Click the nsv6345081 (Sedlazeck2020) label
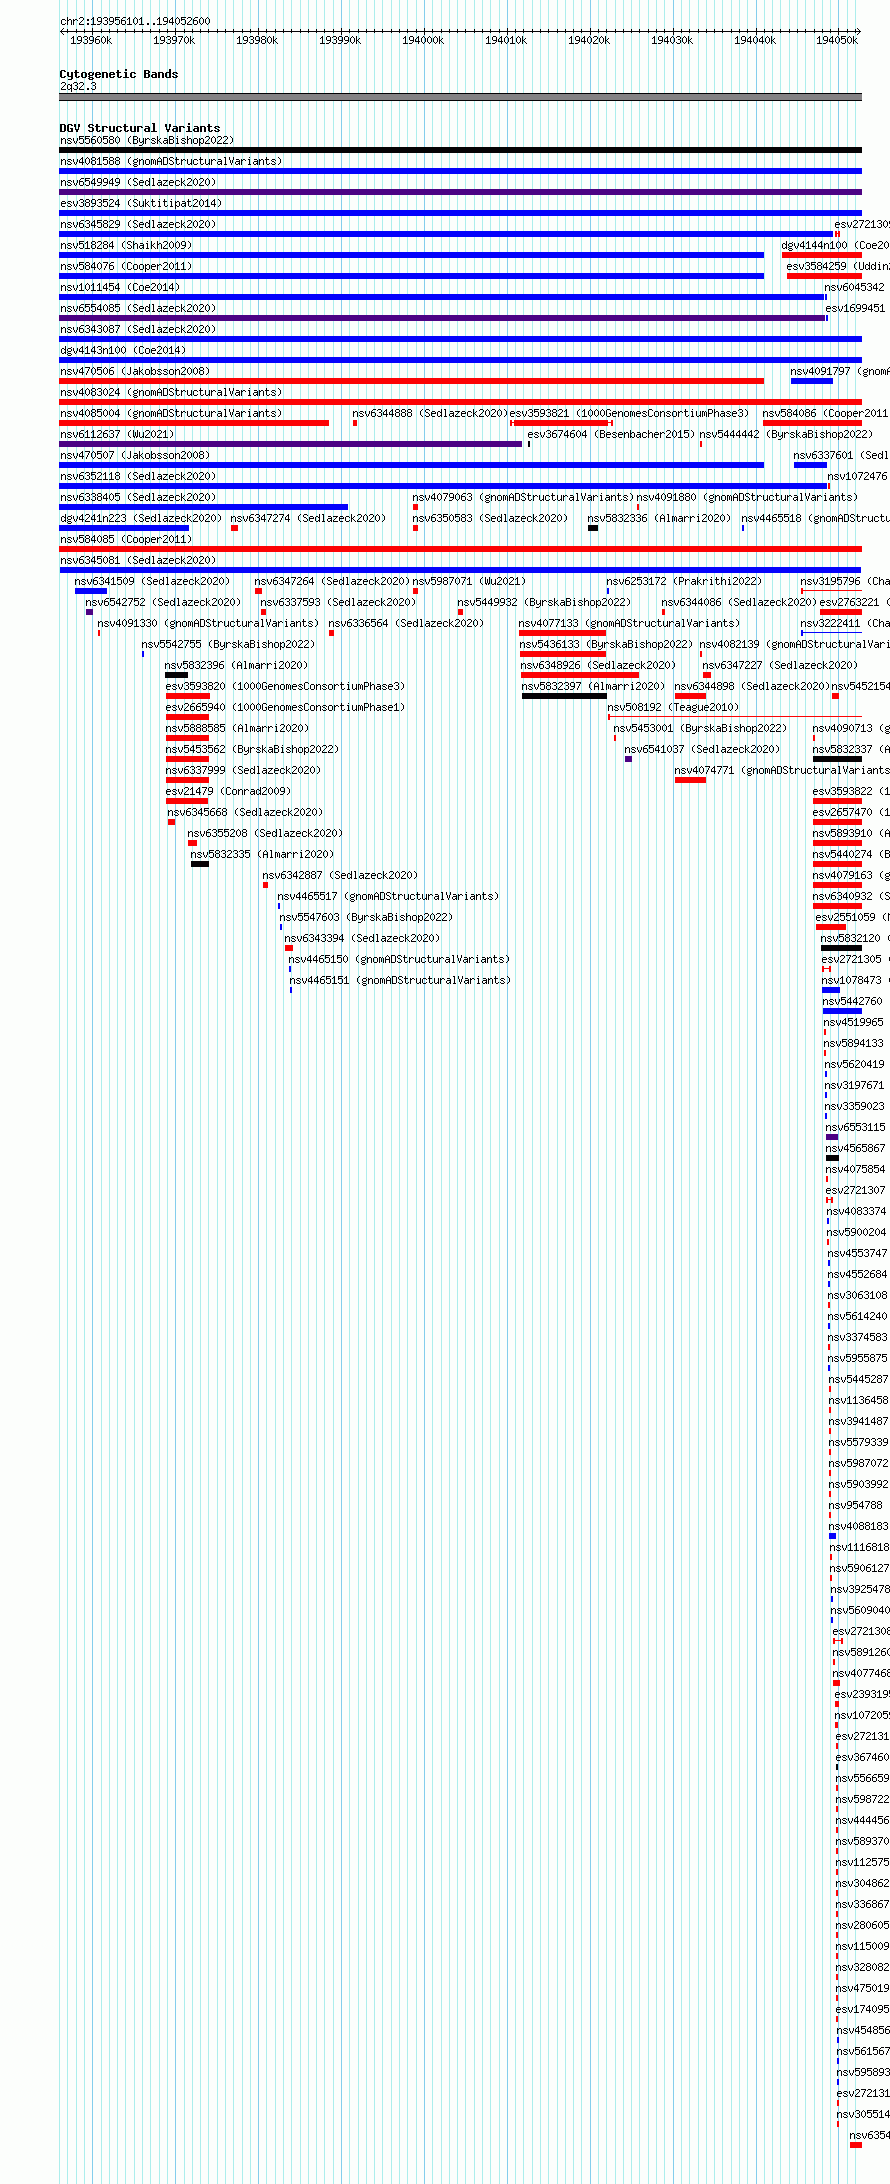890x2184 pixels. 138,560
